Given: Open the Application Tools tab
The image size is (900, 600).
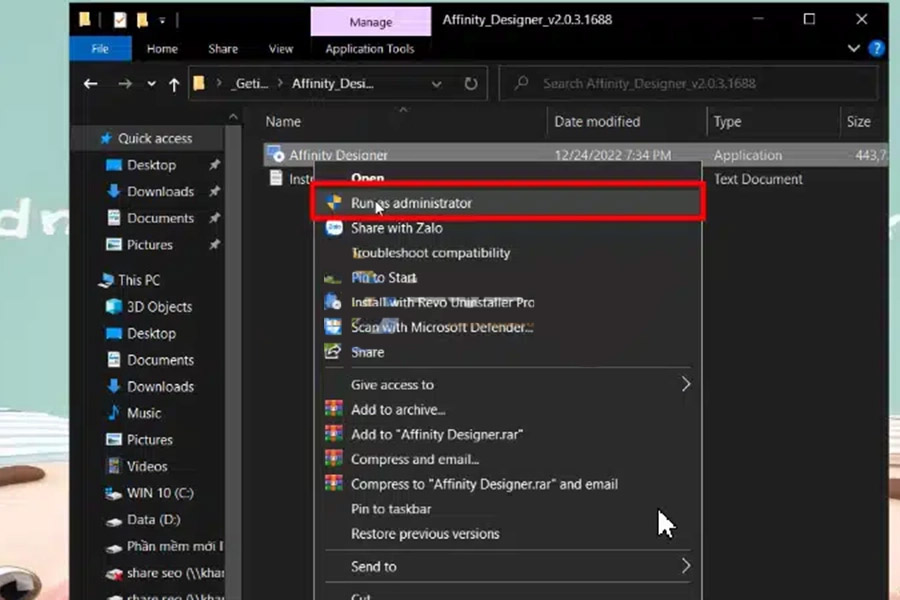Looking at the screenshot, I should point(370,49).
